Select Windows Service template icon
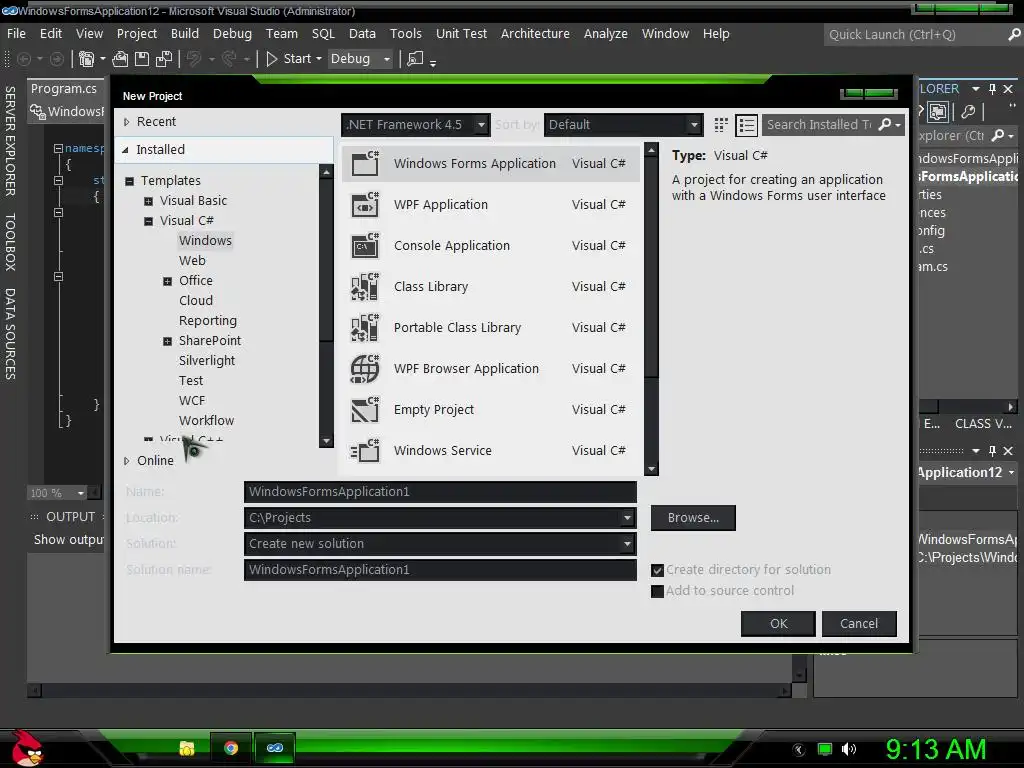The image size is (1024, 768). pyautogui.click(x=365, y=451)
